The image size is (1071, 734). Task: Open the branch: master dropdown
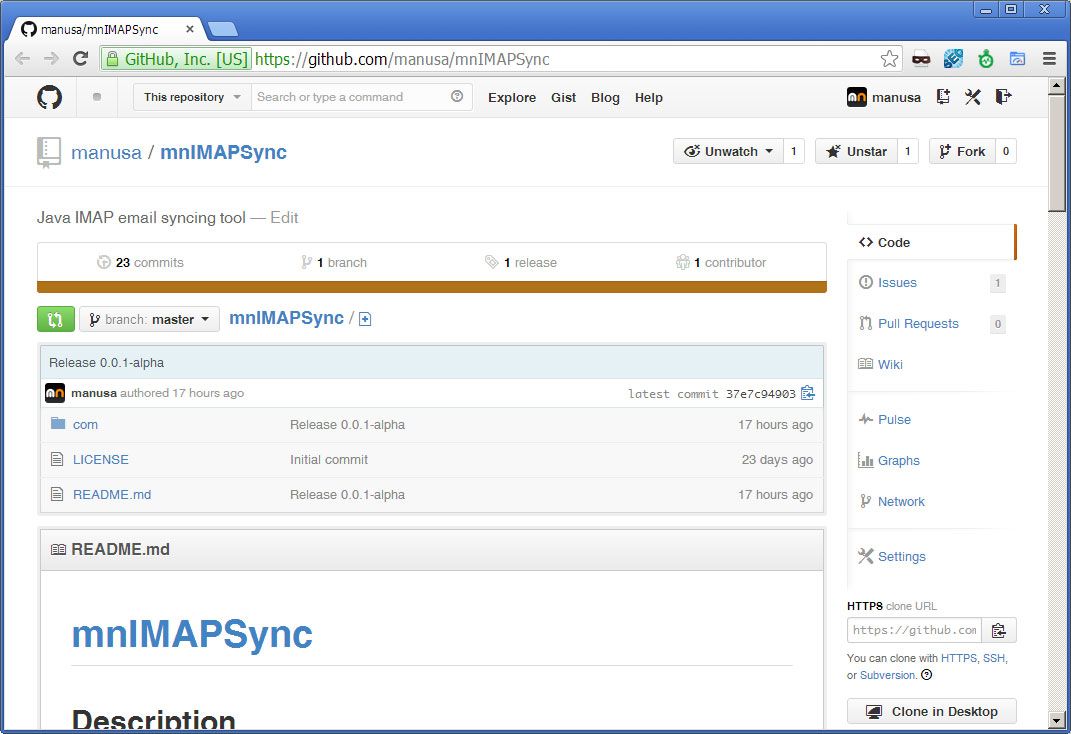pos(149,318)
